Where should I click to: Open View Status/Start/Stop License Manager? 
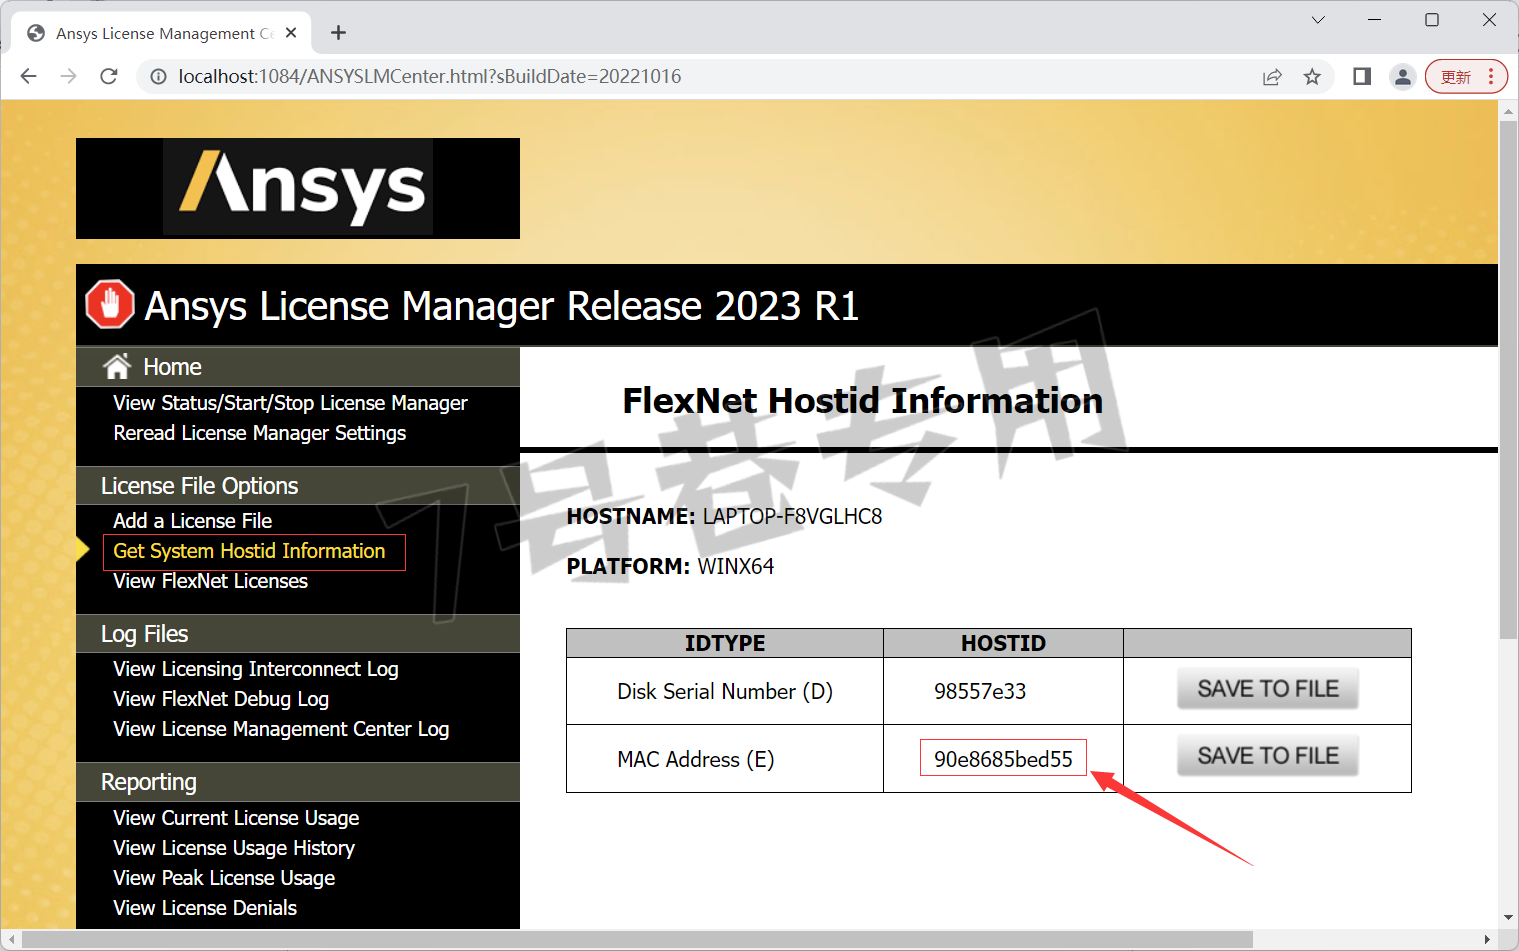290,403
